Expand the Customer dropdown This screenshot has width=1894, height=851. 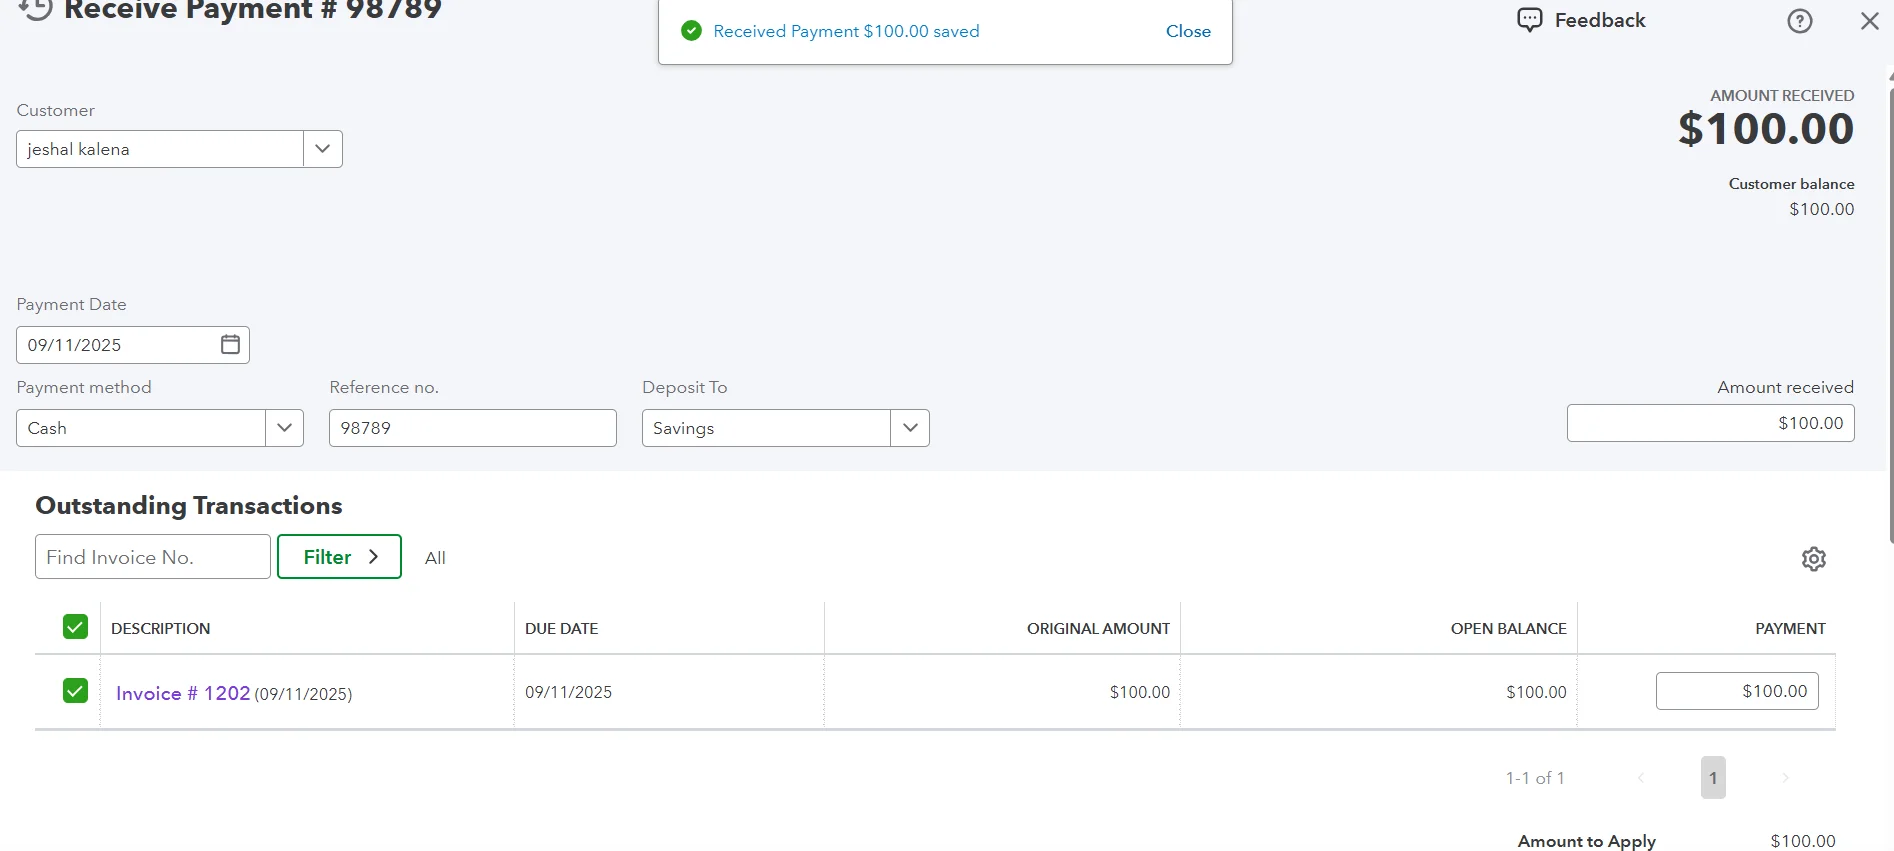322,149
